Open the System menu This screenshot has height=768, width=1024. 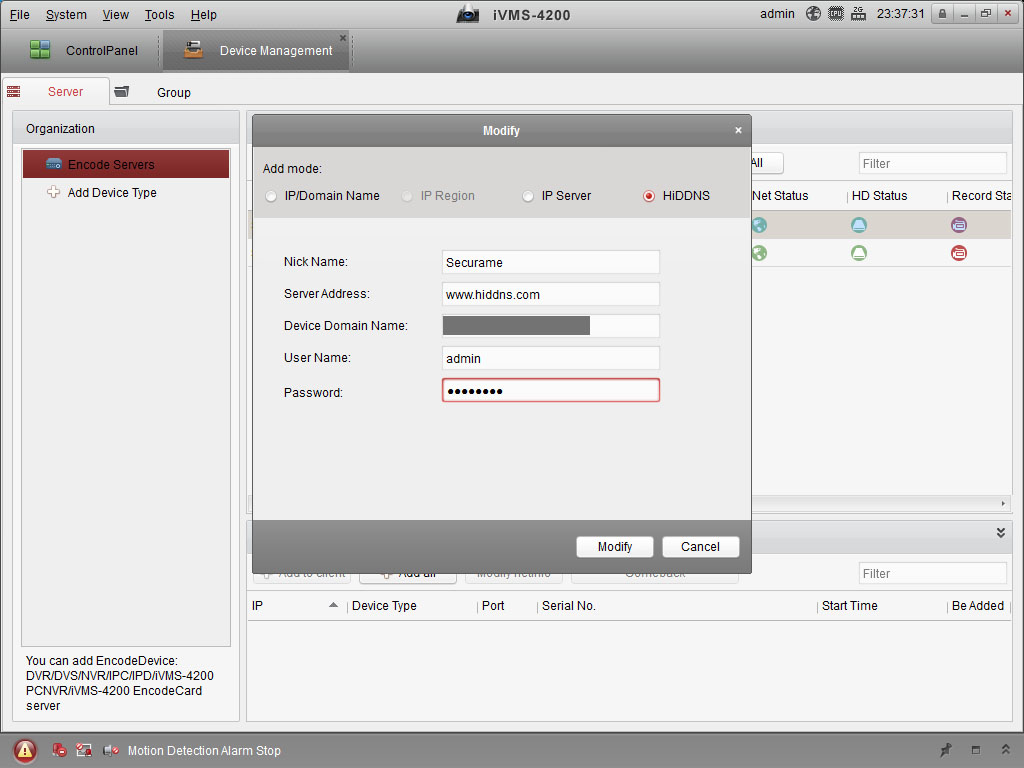point(66,14)
